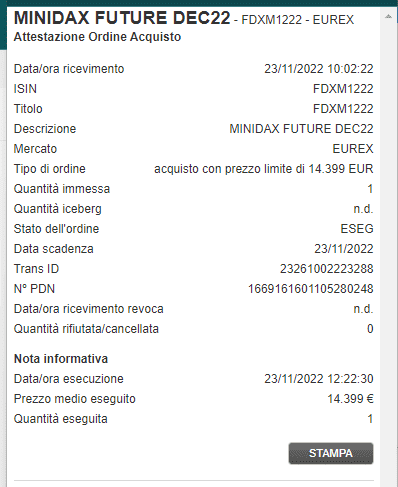Image resolution: width=398 pixels, height=487 pixels.
Task: Click the Descrizione value MINIDAX FUTURE DEC22
Action: pyautogui.click(x=301, y=129)
